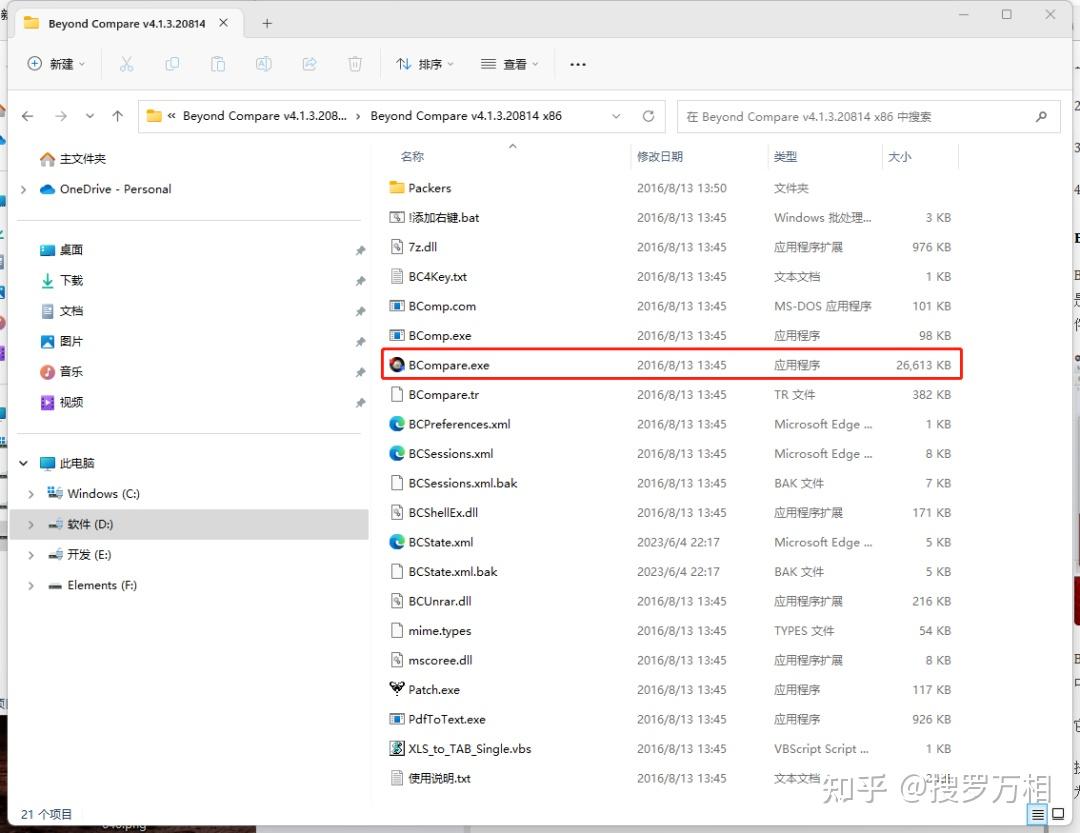Unpin 音乐 from the quick access sidebar
Viewport: 1080px width, 833px height.
pyautogui.click(x=361, y=371)
